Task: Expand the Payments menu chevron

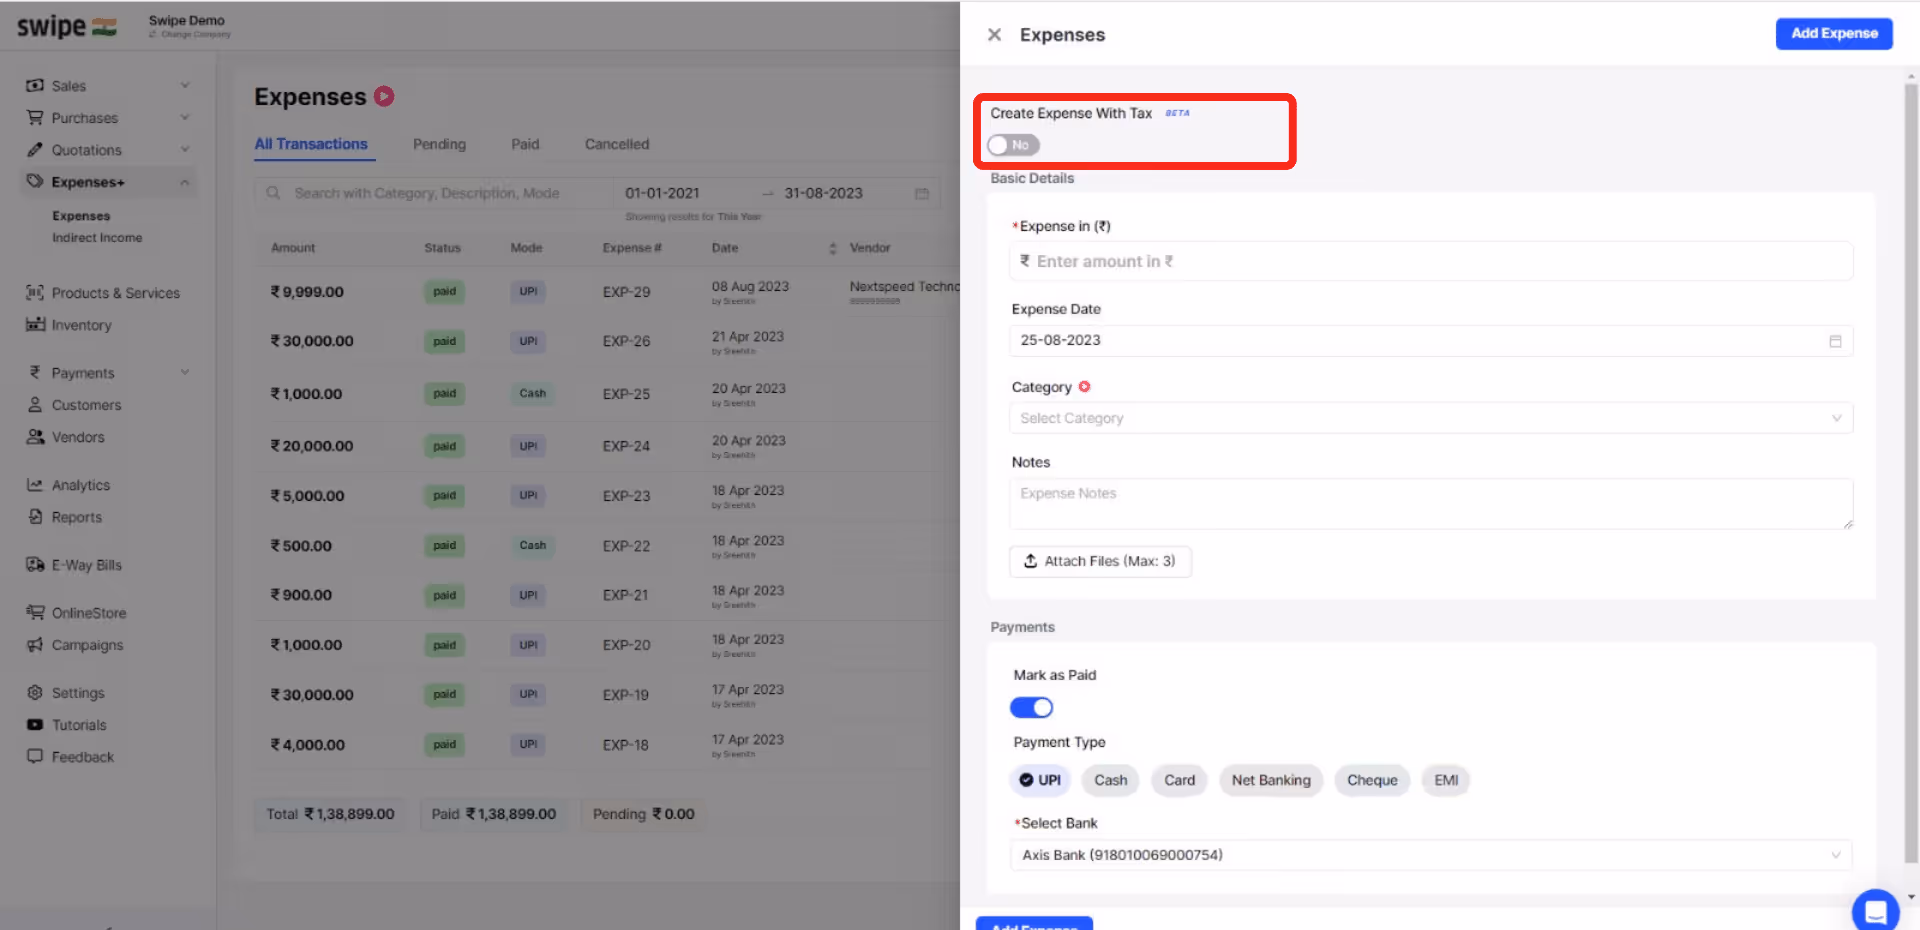Action: point(185,373)
